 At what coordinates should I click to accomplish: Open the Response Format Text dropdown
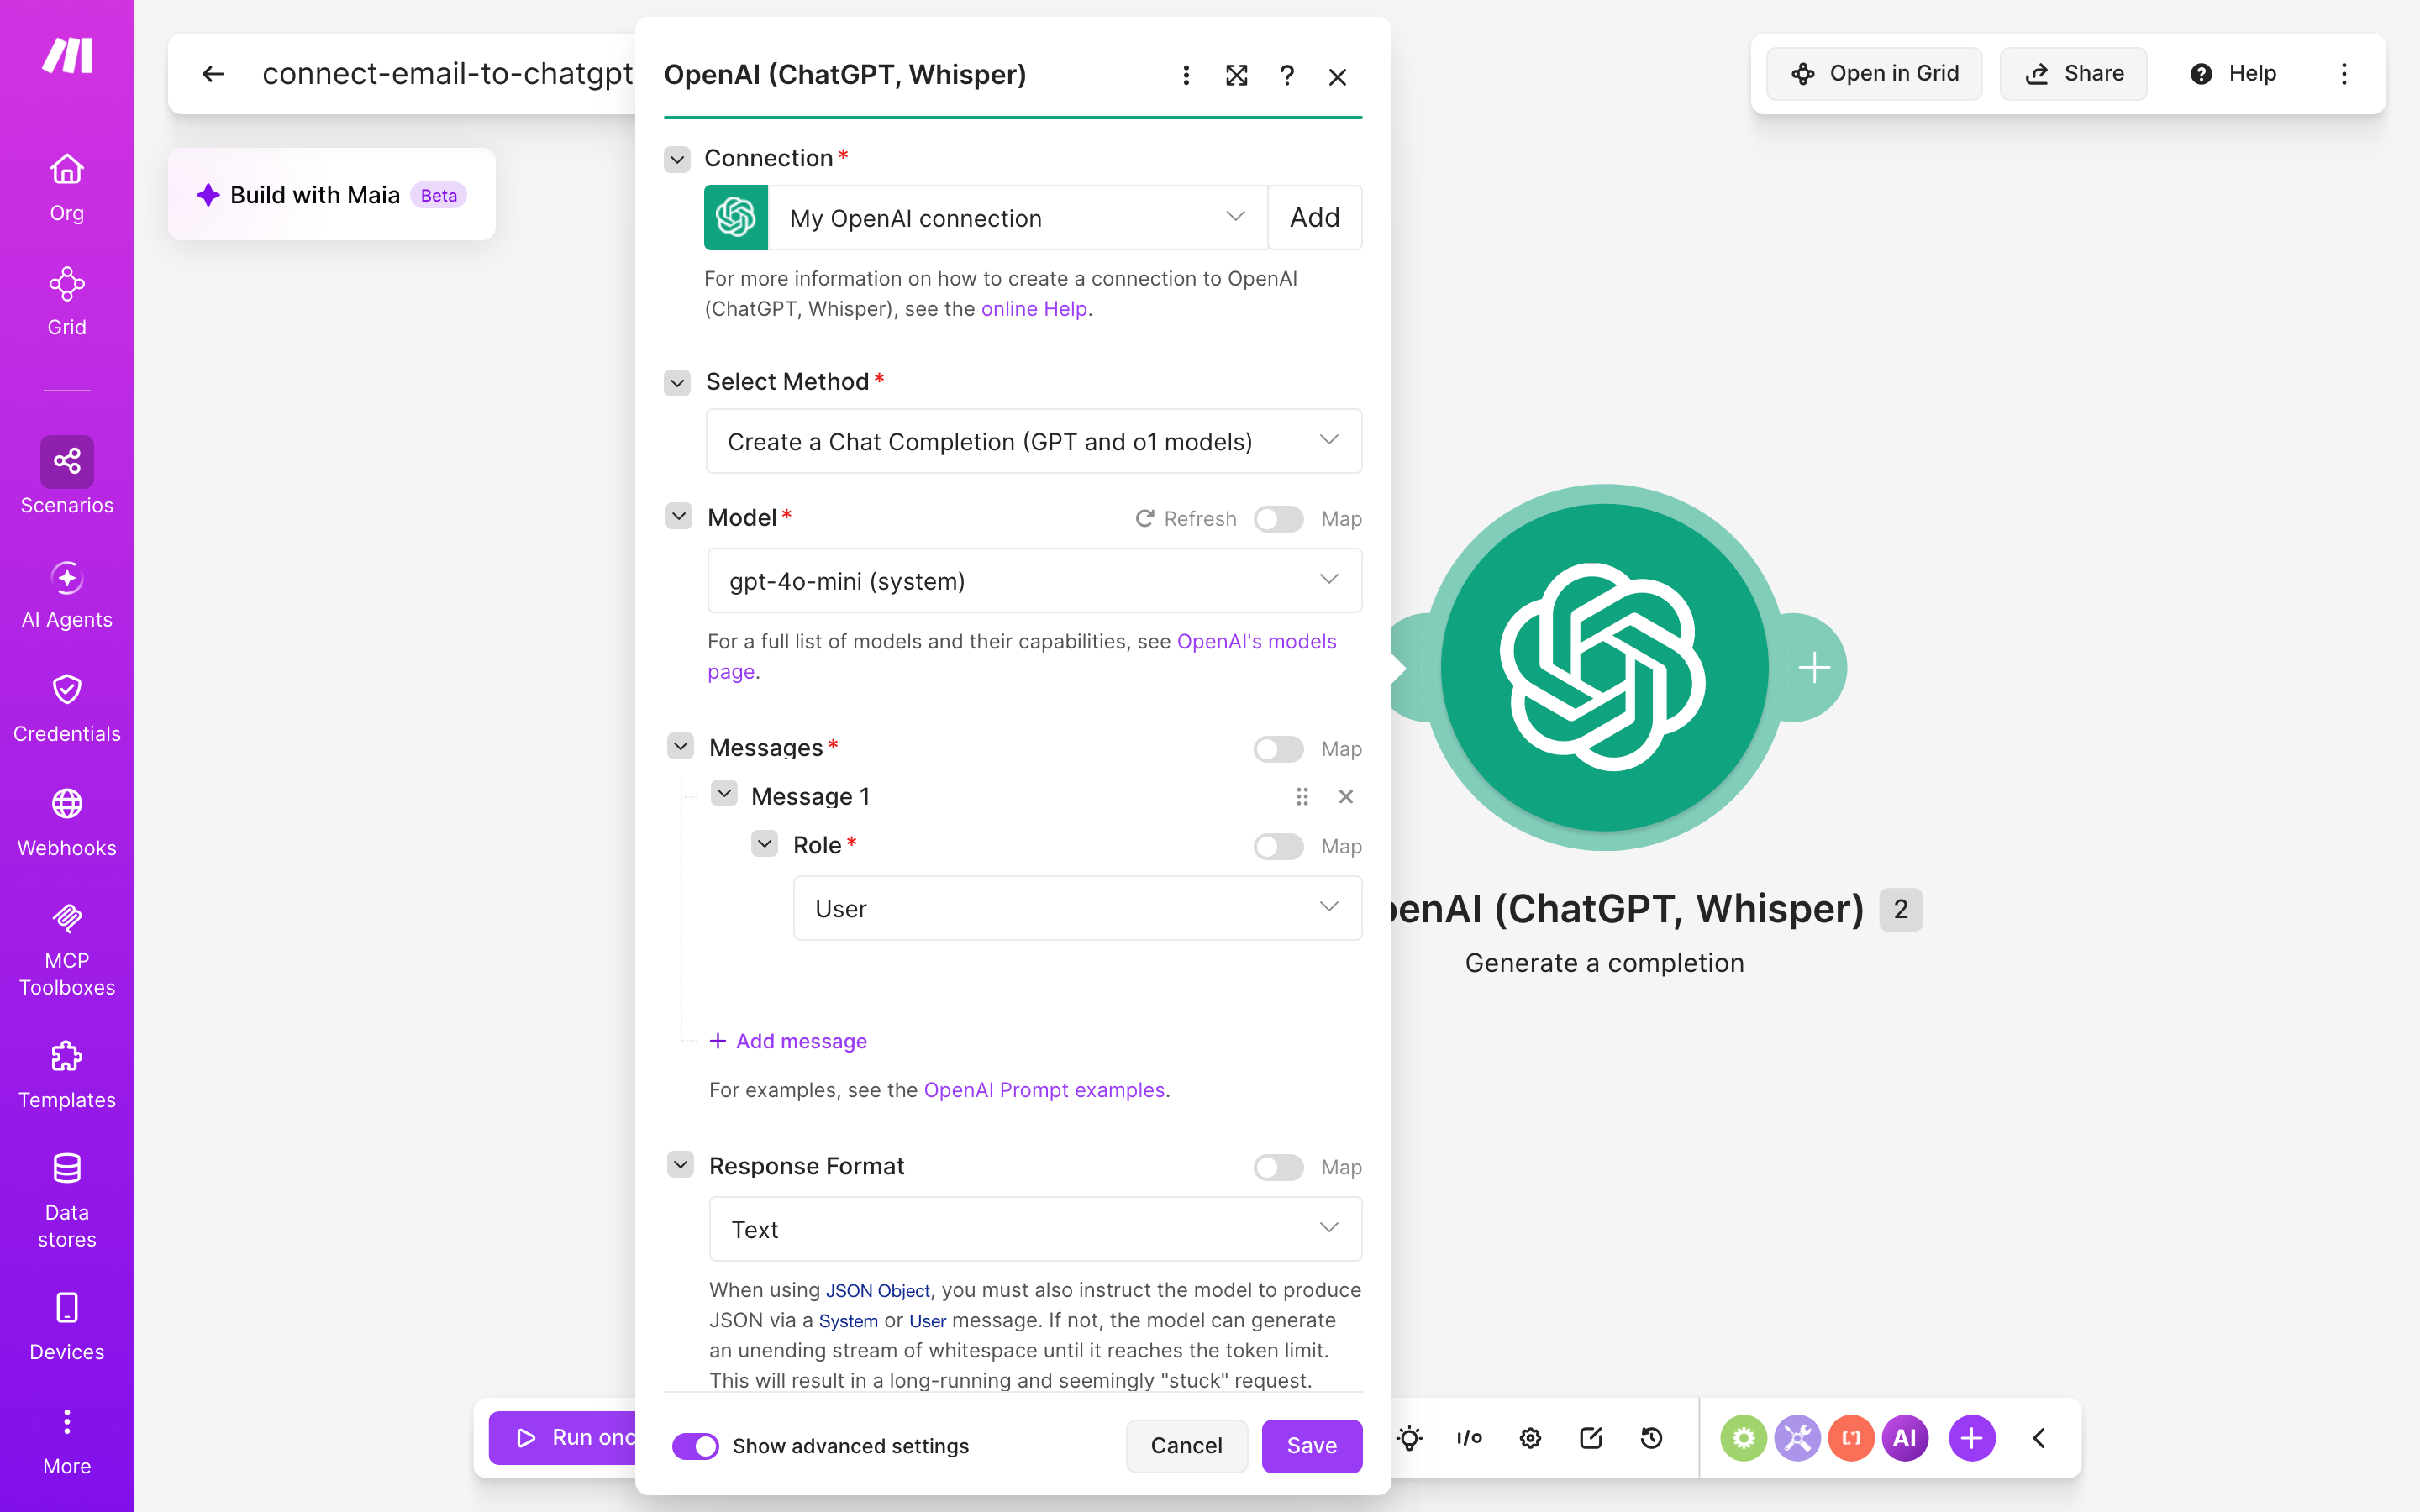pyautogui.click(x=1035, y=1229)
